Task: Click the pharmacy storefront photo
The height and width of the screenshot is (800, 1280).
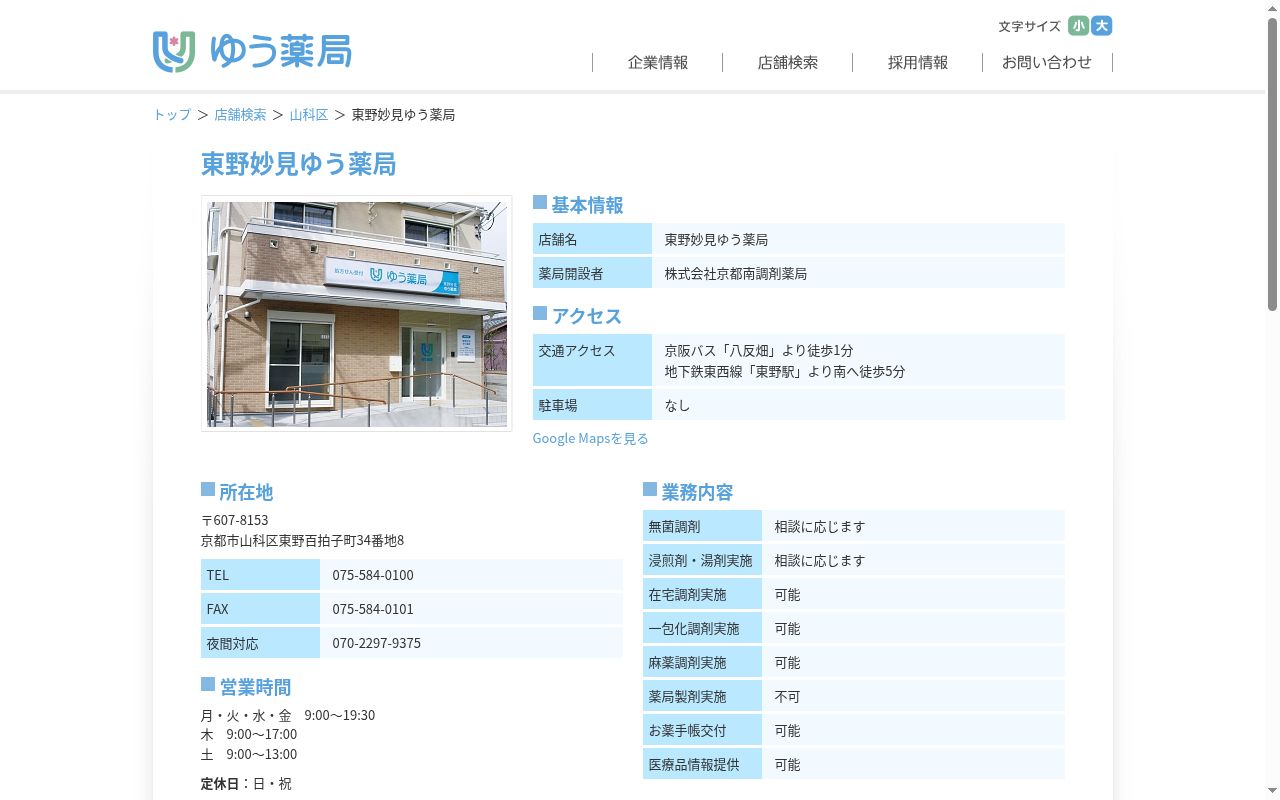Action: pos(357,313)
